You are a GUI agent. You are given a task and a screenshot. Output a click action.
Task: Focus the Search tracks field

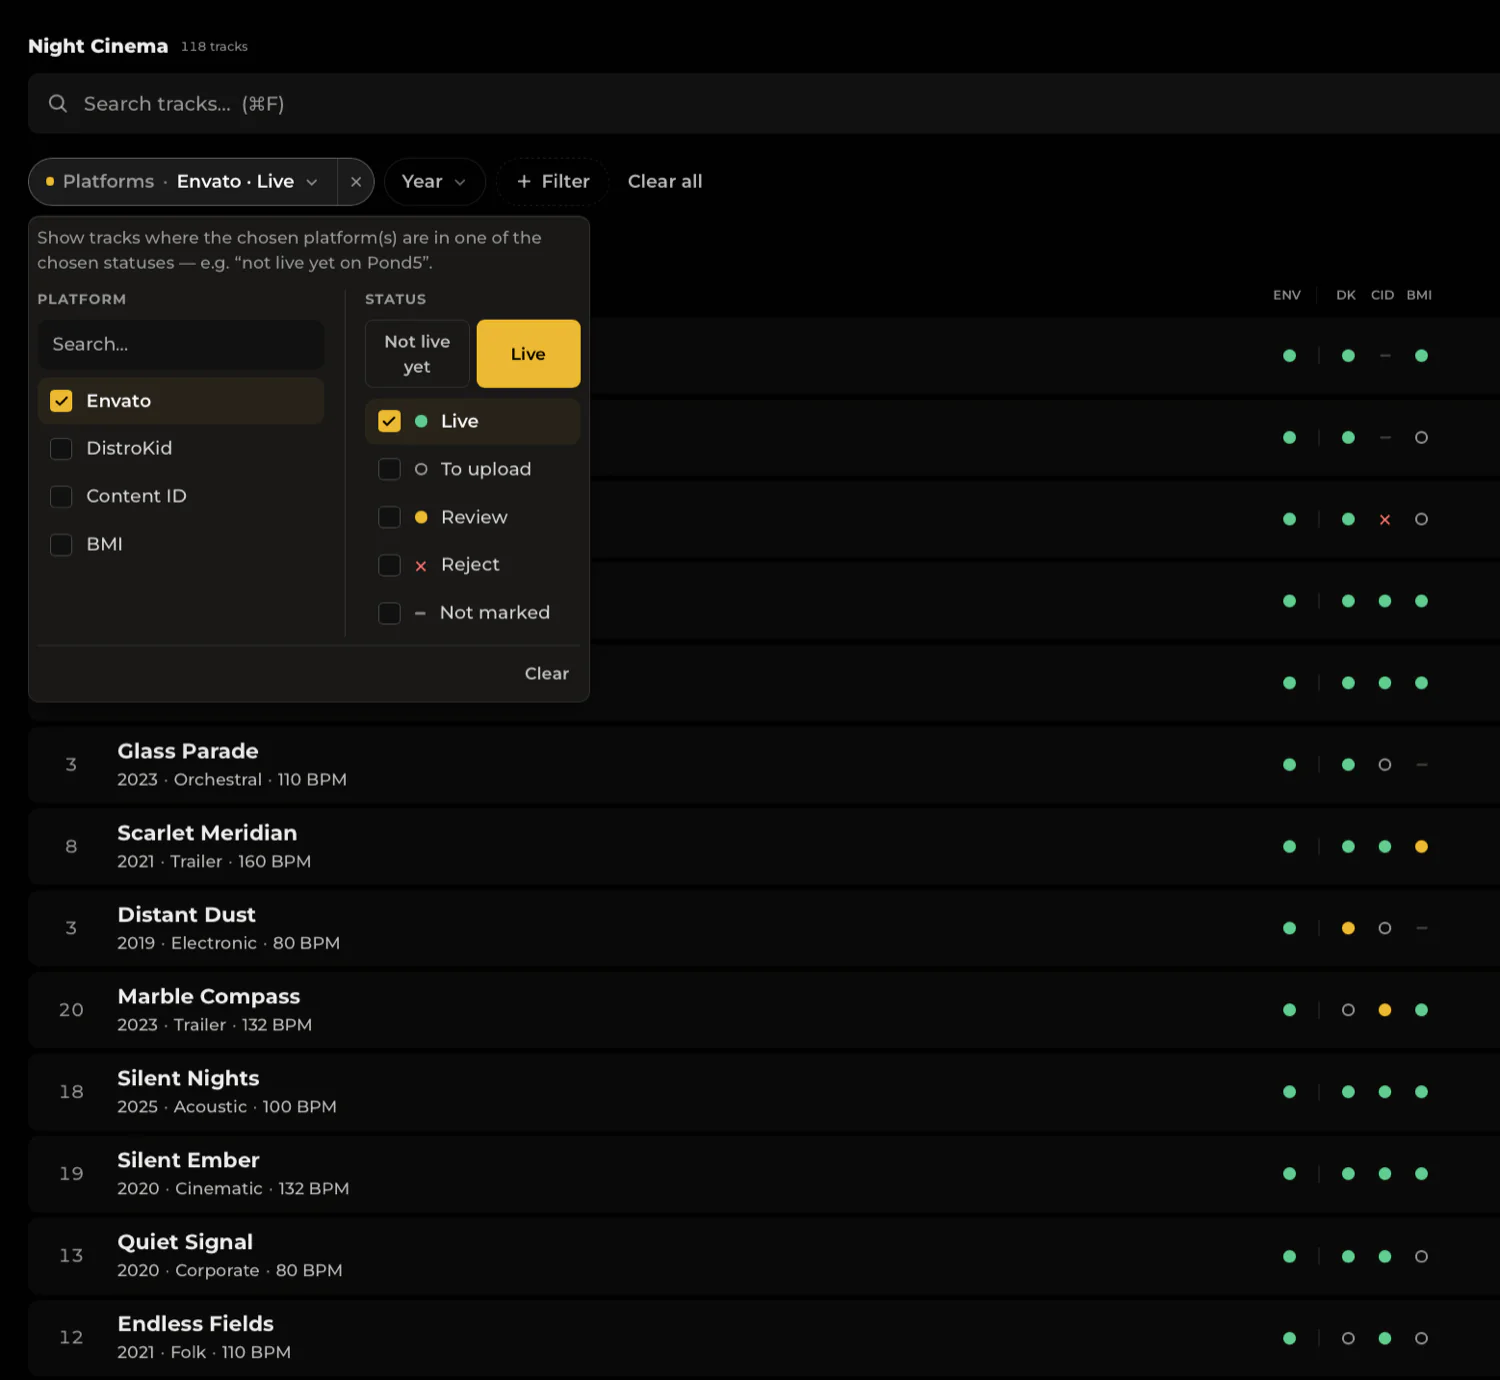pyautogui.click(x=764, y=103)
